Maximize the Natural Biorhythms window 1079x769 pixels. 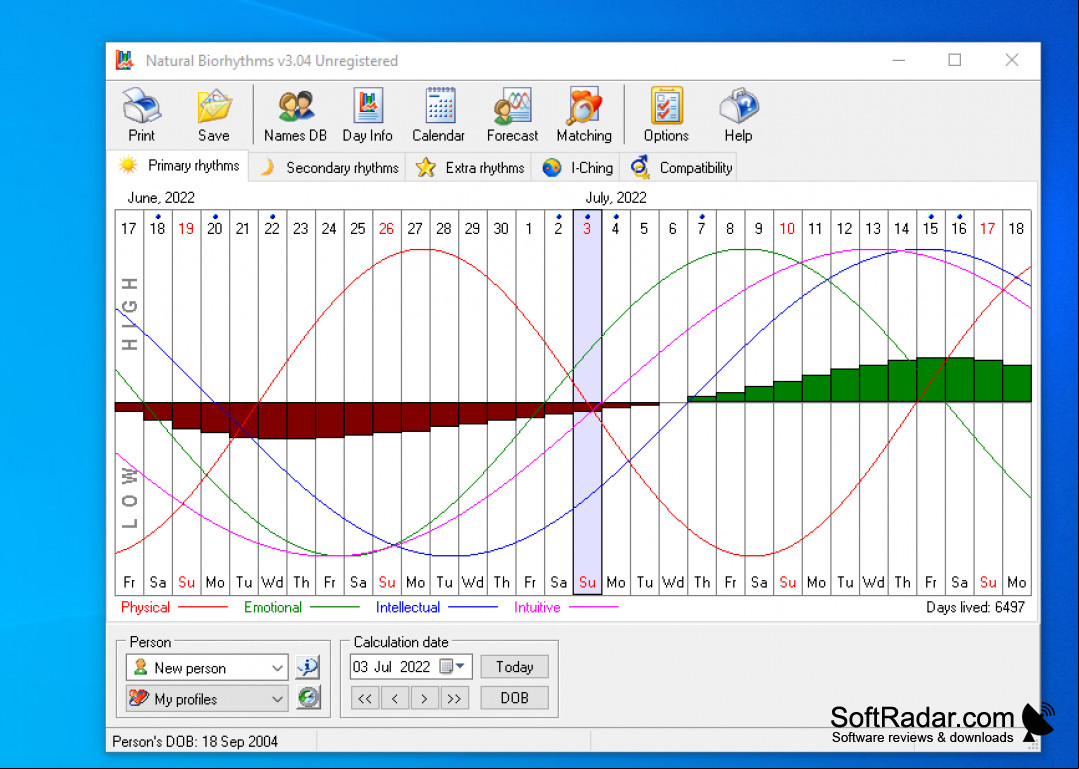click(954, 61)
